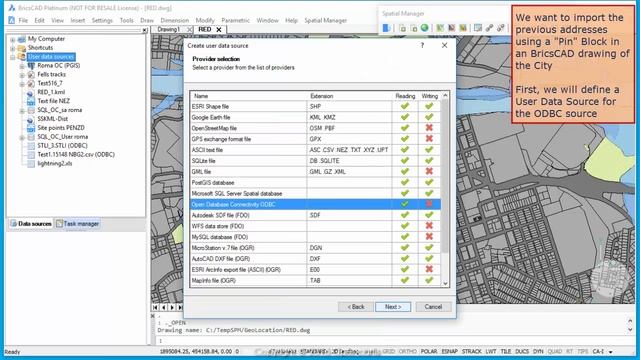Switch to the Drawing1 tab
This screenshot has height=360, width=640.
(x=169, y=29)
